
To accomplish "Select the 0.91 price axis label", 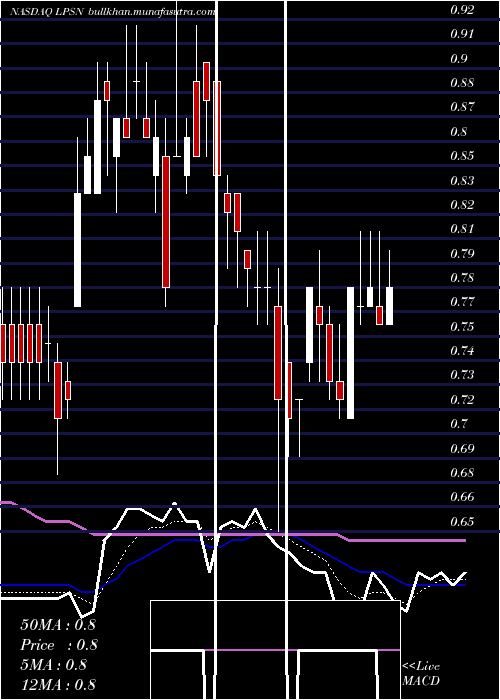I will [462, 34].
